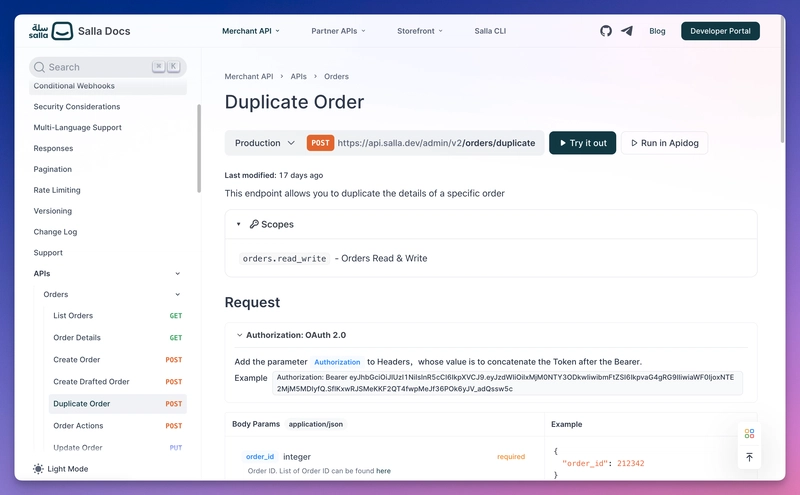Open Create Drafted Order endpoint
The image size is (800, 495).
coord(117,382)
